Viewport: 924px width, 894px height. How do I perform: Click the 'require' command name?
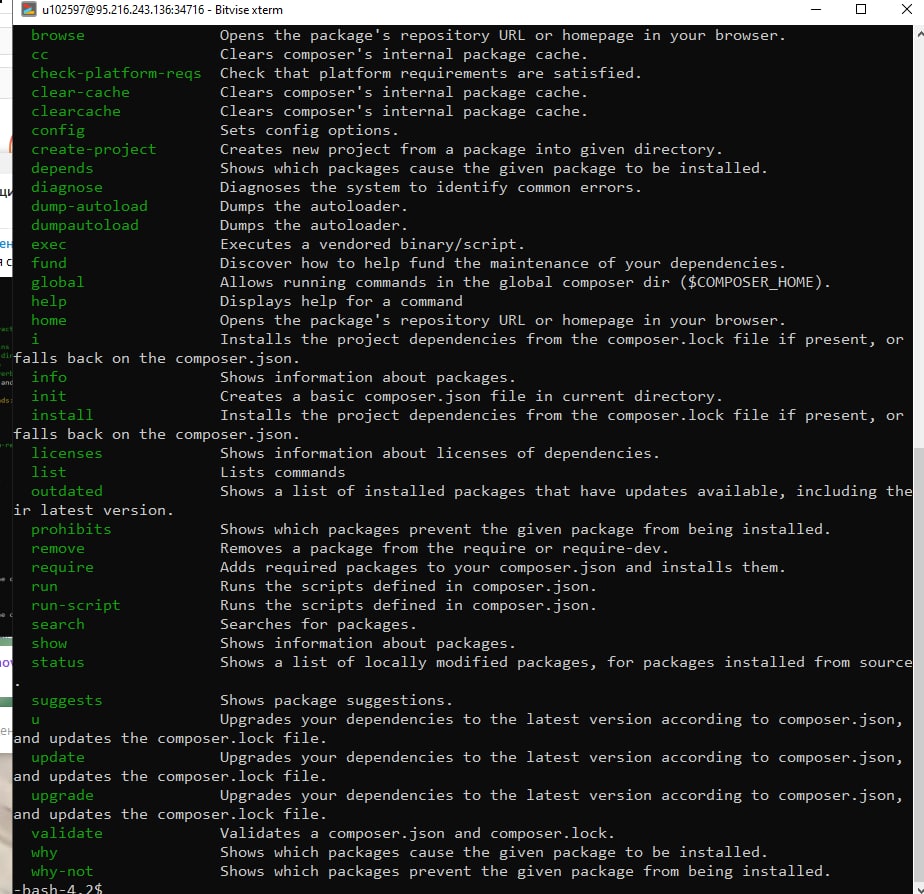click(62, 568)
